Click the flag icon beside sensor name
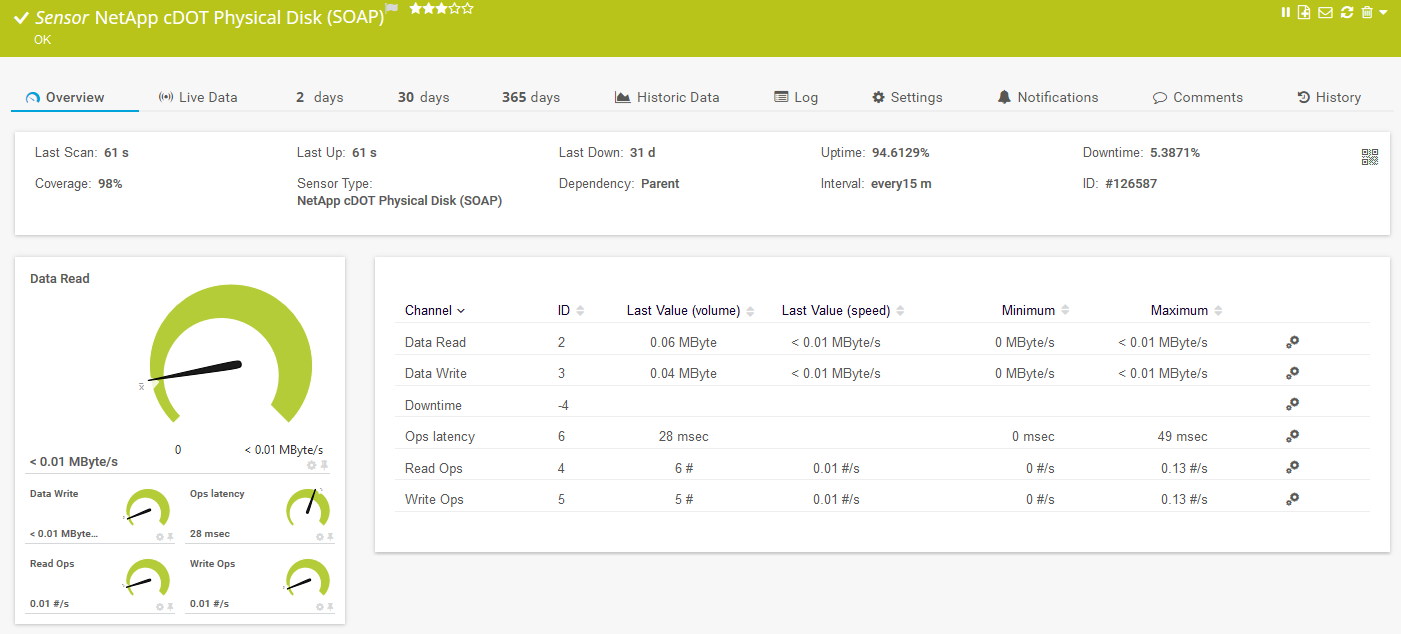 pos(392,9)
